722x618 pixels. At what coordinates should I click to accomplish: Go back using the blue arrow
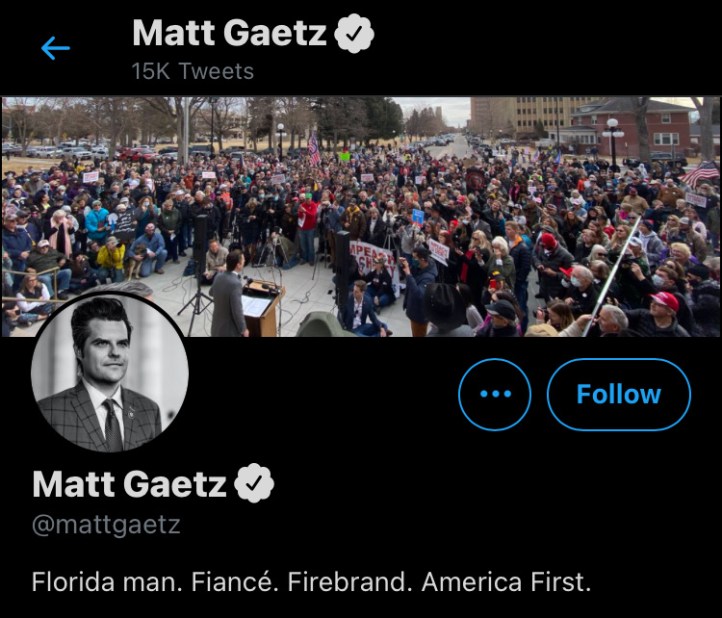click(x=55, y=48)
